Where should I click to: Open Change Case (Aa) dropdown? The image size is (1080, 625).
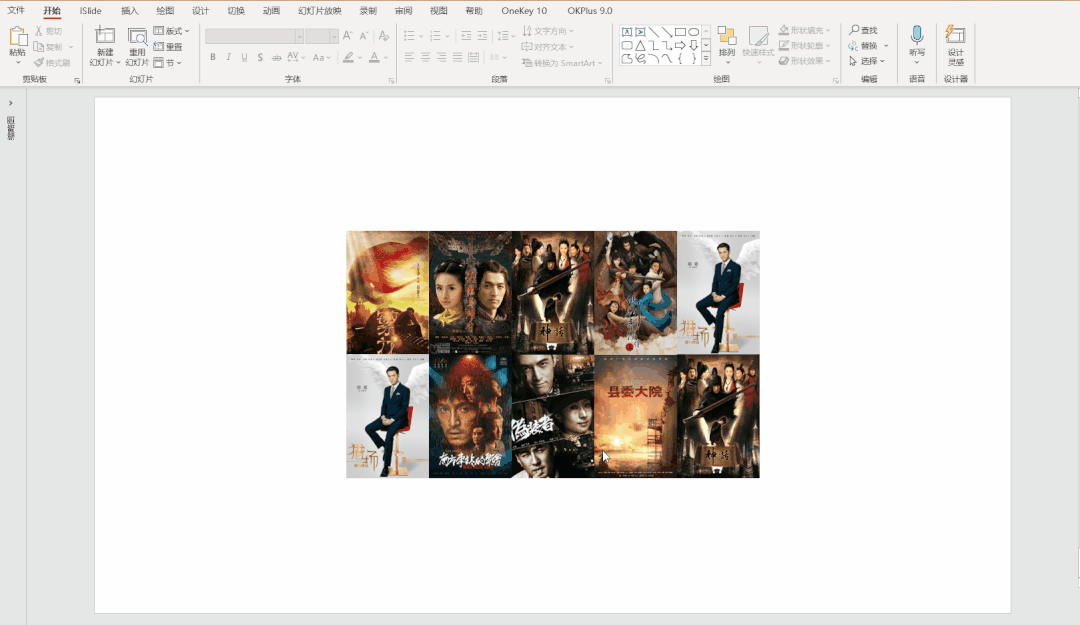click(x=322, y=57)
